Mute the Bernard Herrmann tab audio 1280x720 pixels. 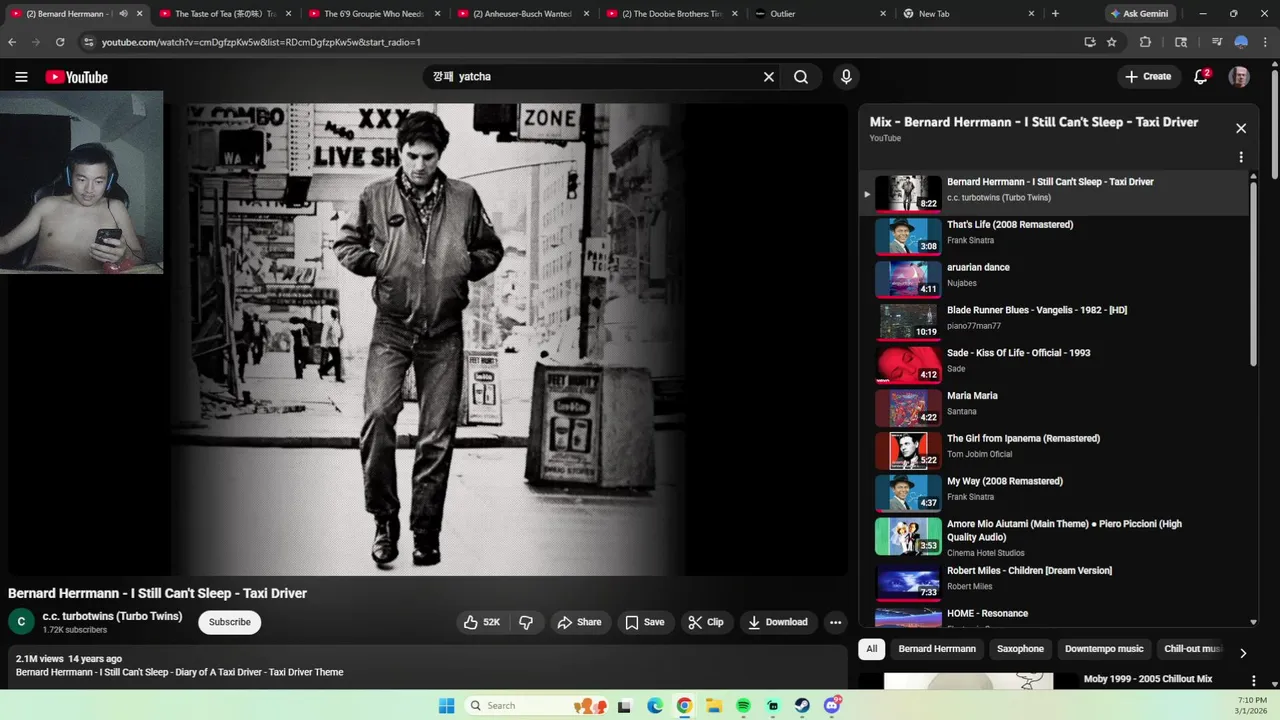point(123,14)
